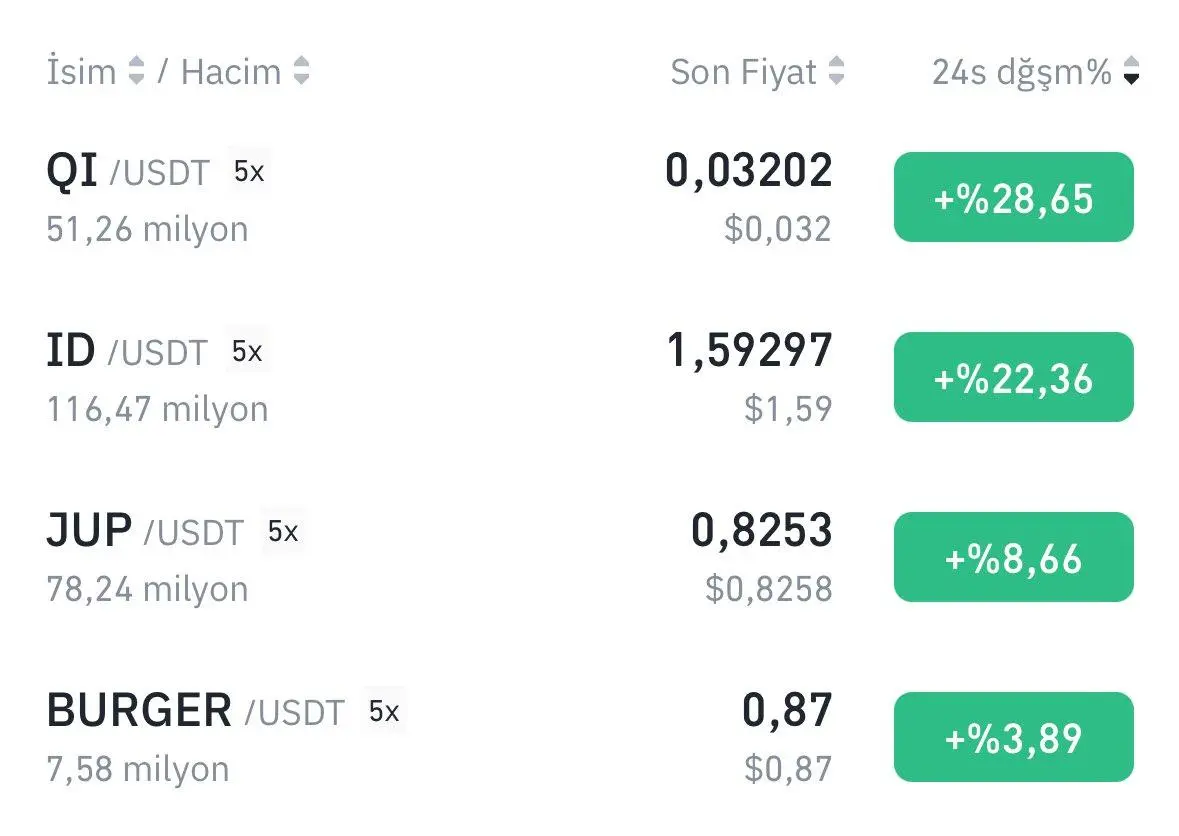Screen dimensions: 1179x836
Task: Toggle the +%22,36 change display for ID
Action: pyautogui.click(x=1014, y=377)
